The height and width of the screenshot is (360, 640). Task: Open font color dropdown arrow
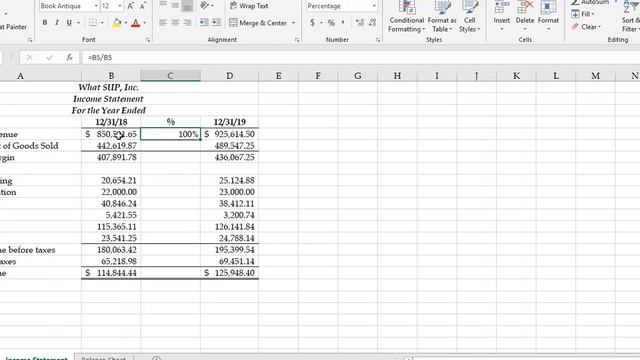pos(144,23)
